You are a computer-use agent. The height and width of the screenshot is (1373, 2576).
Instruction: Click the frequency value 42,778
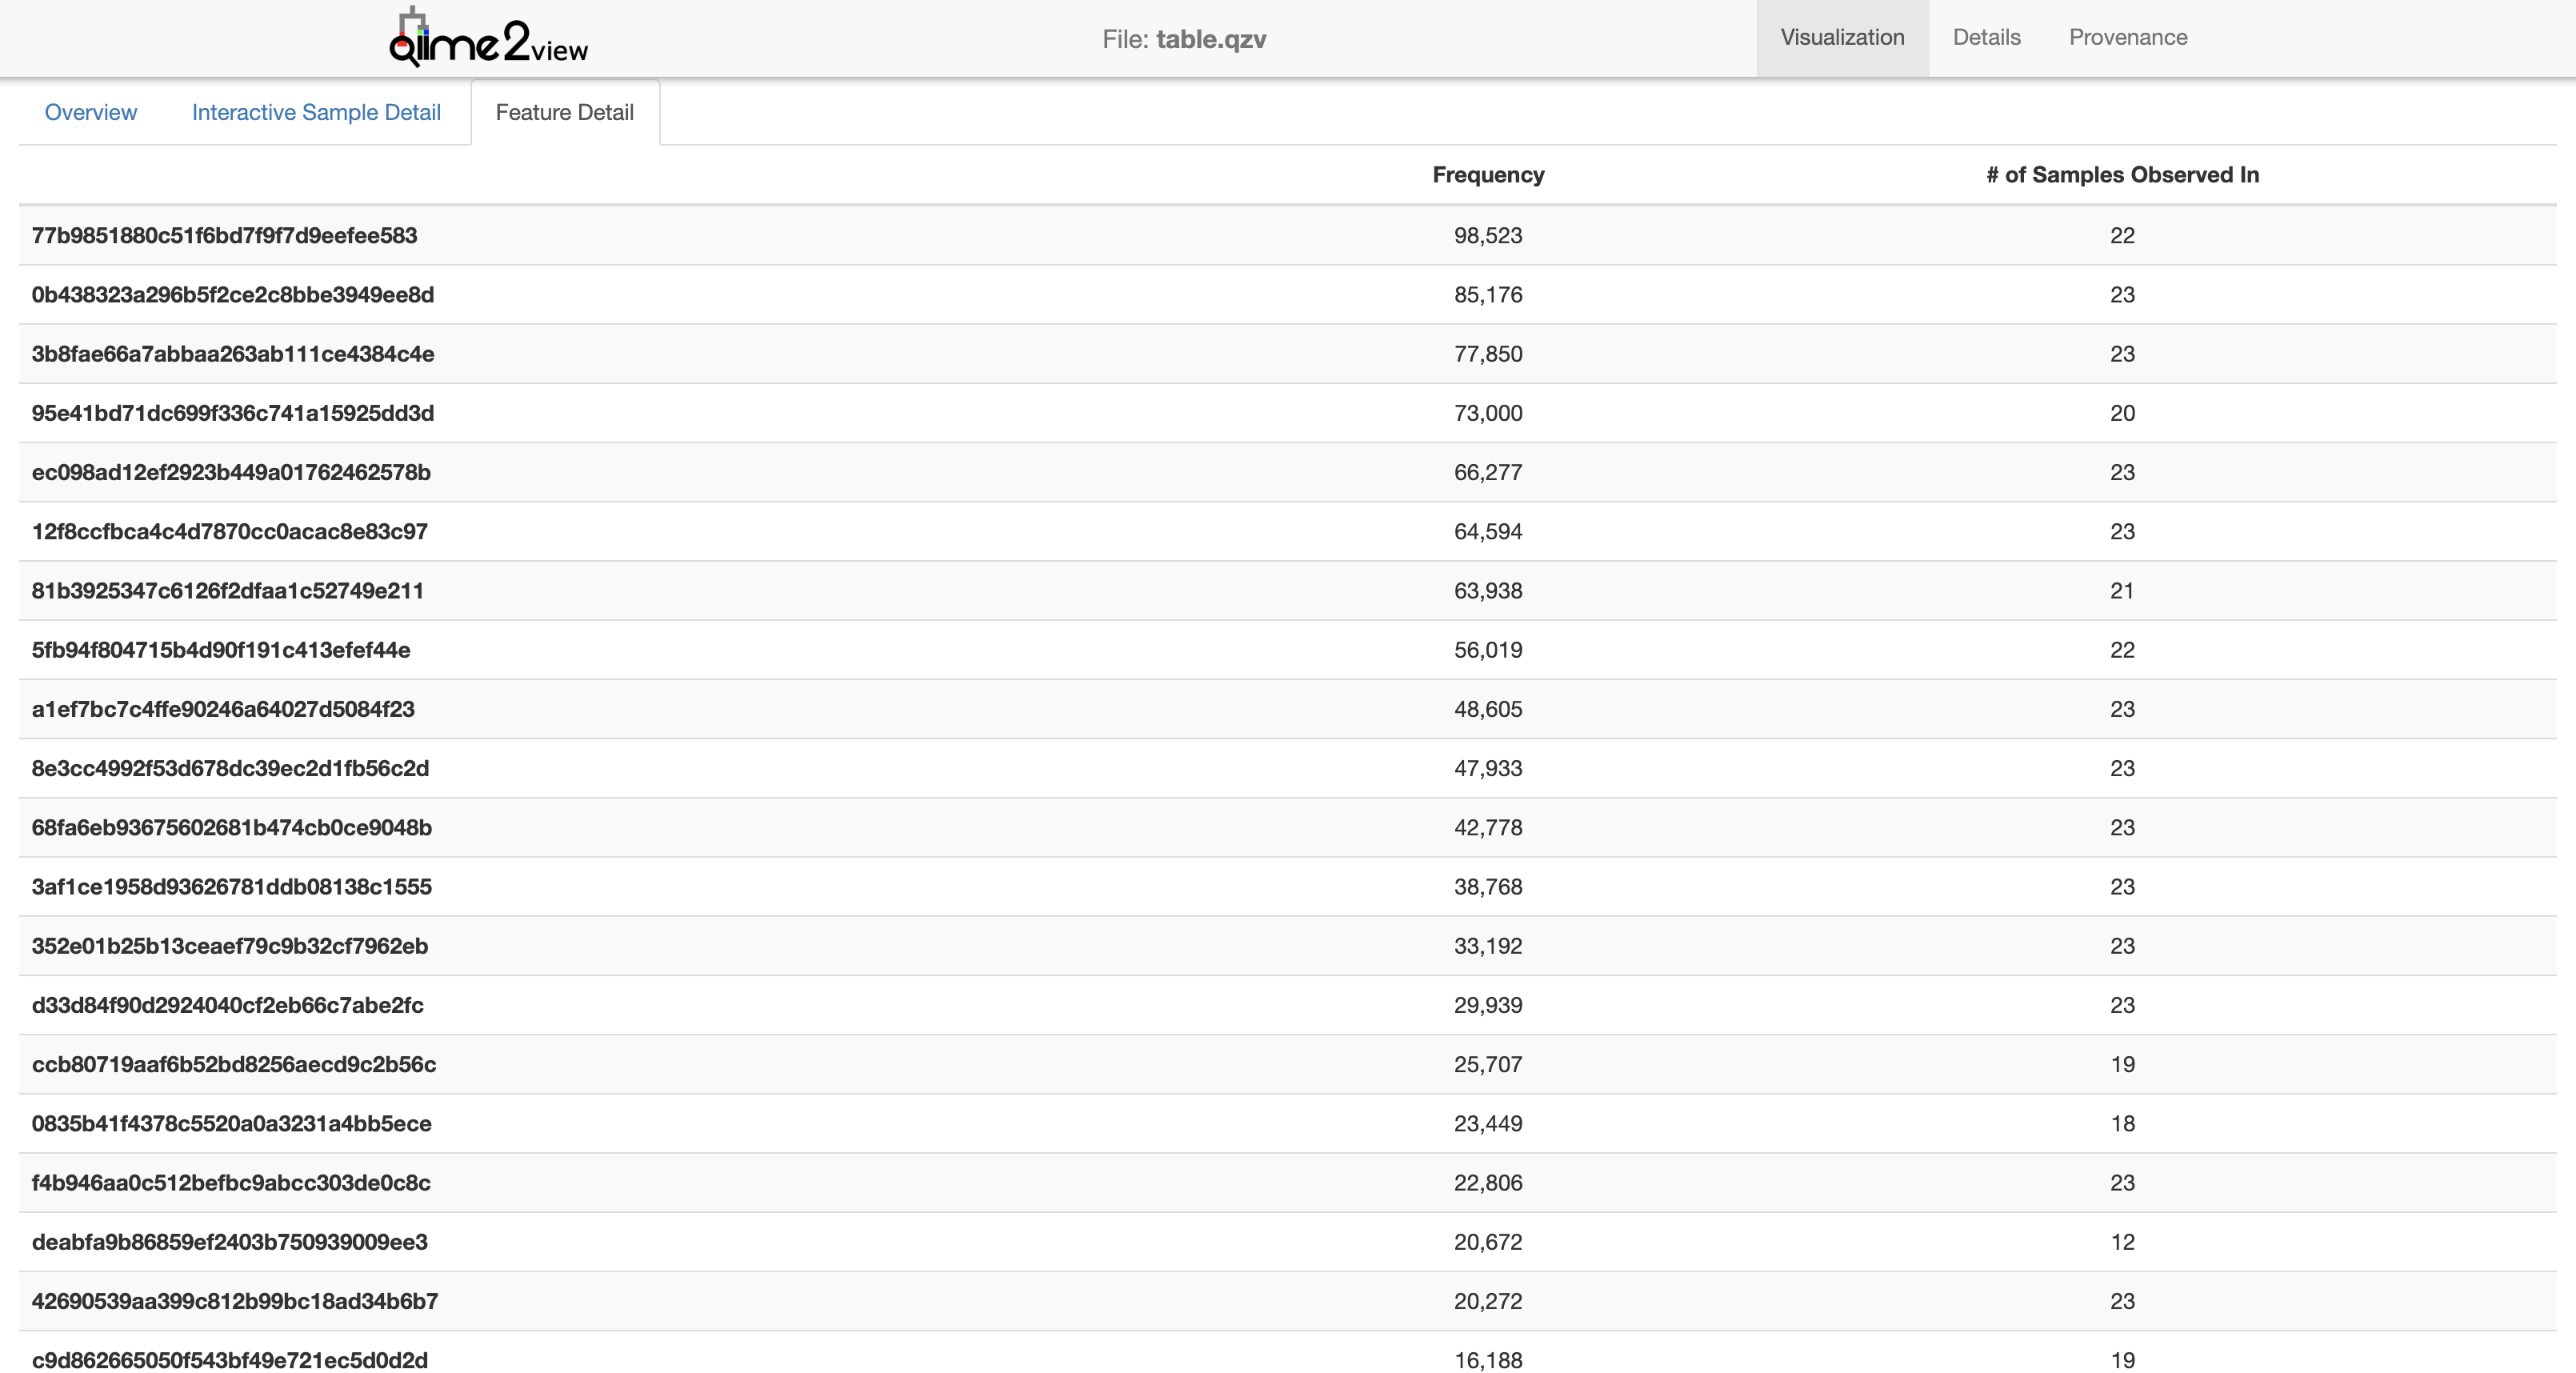click(1488, 828)
